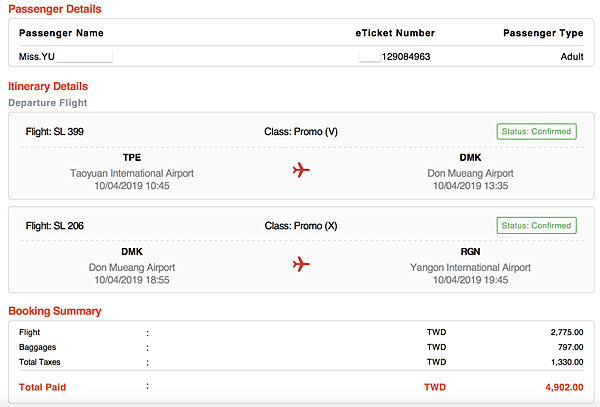Click the Baggages amount 797.00
Viewport: 600px width, 407px height.
pos(571,347)
